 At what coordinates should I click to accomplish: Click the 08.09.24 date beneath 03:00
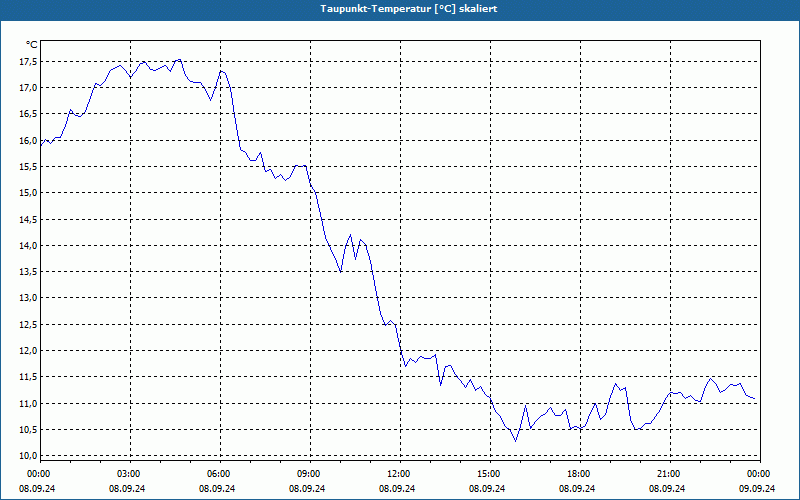(x=127, y=488)
